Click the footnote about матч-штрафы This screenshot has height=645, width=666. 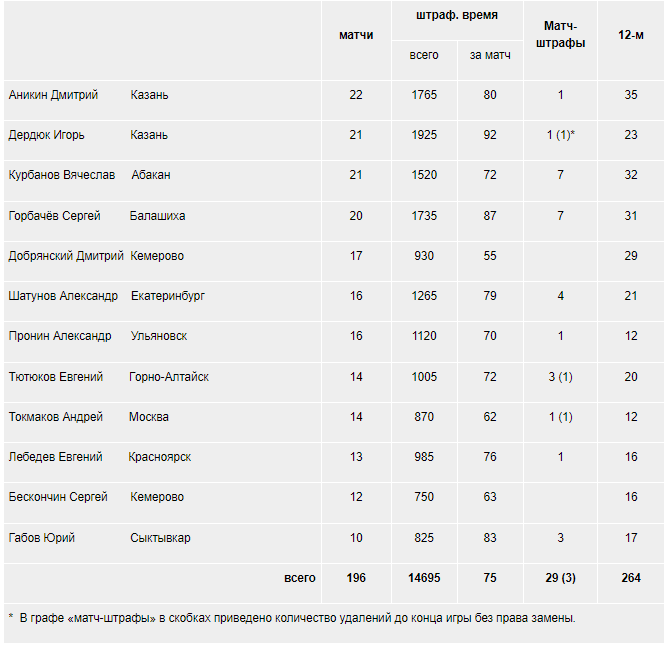click(x=292, y=618)
